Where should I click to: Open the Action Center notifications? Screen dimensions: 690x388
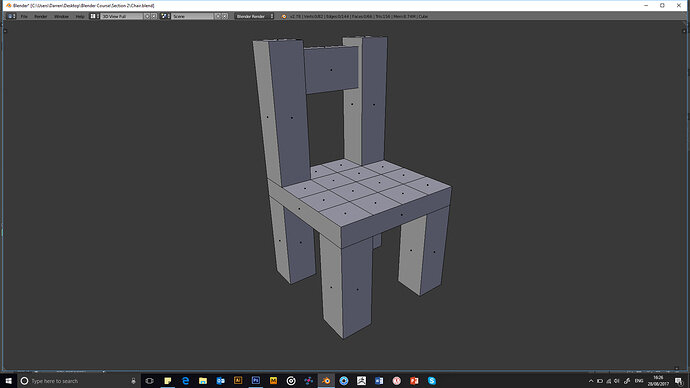[x=679, y=381]
